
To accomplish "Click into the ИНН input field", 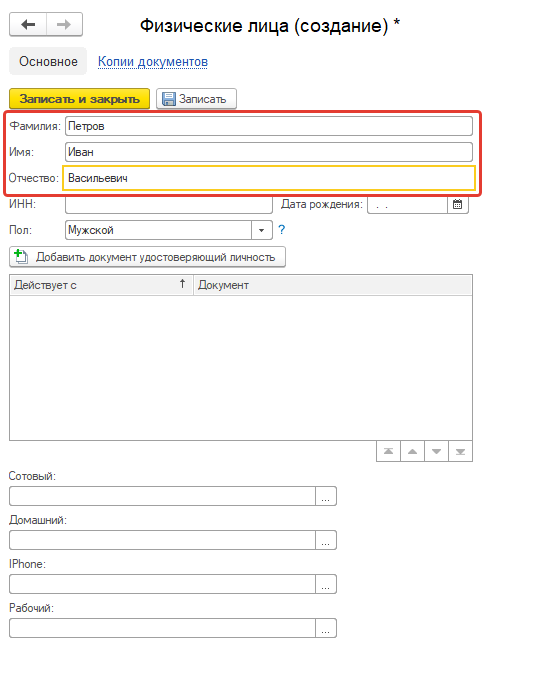I will pyautogui.click(x=169, y=204).
